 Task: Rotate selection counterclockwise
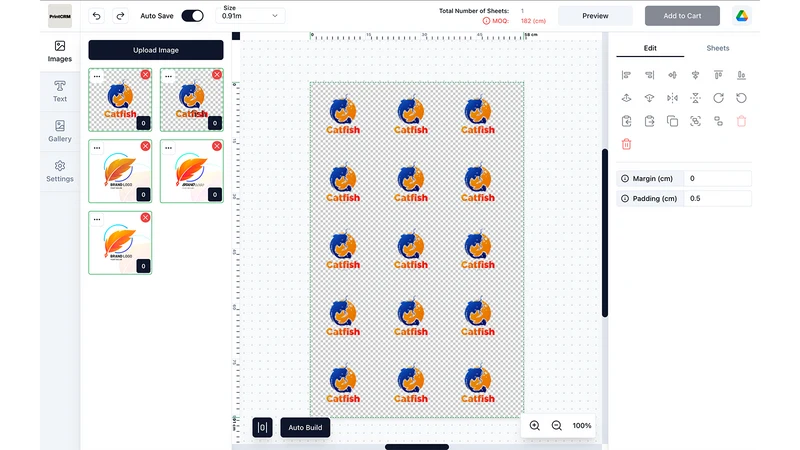[741, 98]
